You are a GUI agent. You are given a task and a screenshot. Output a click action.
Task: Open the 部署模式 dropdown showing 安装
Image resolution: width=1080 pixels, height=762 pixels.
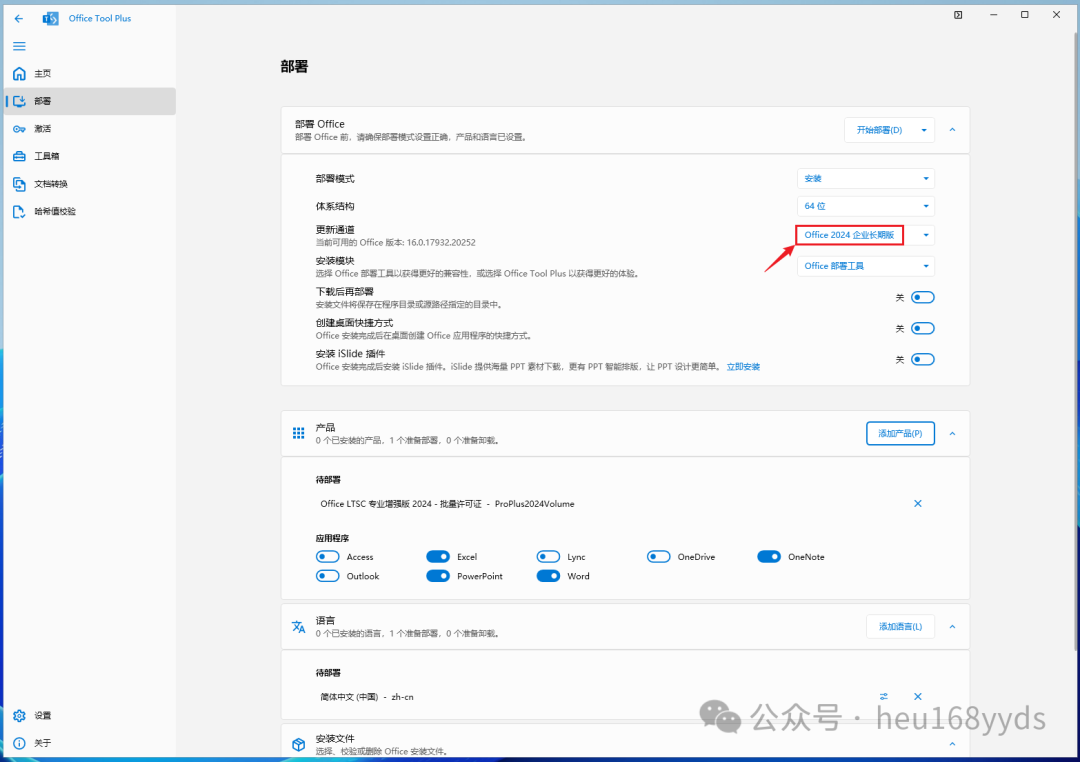(866, 178)
